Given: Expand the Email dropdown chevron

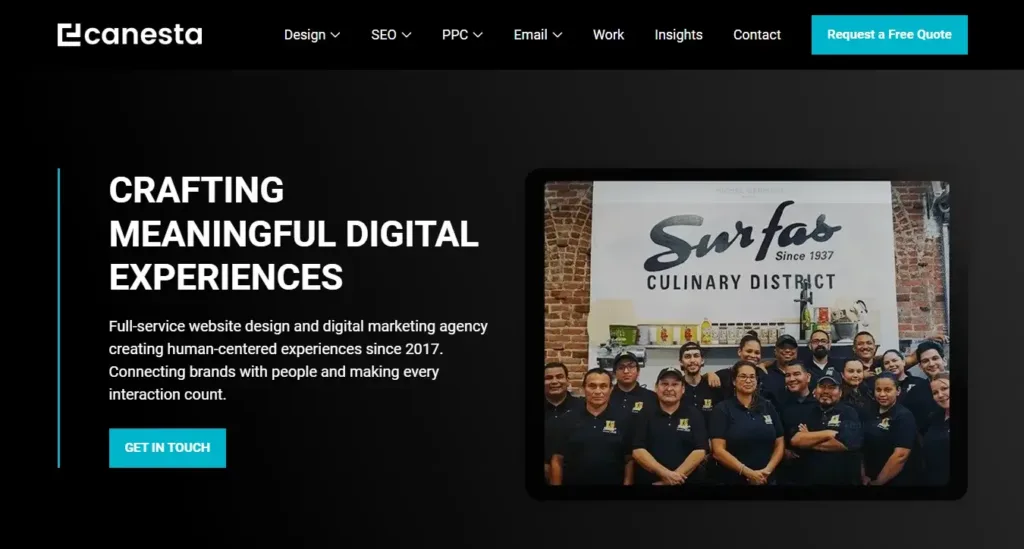Looking at the screenshot, I should pyautogui.click(x=557, y=35).
